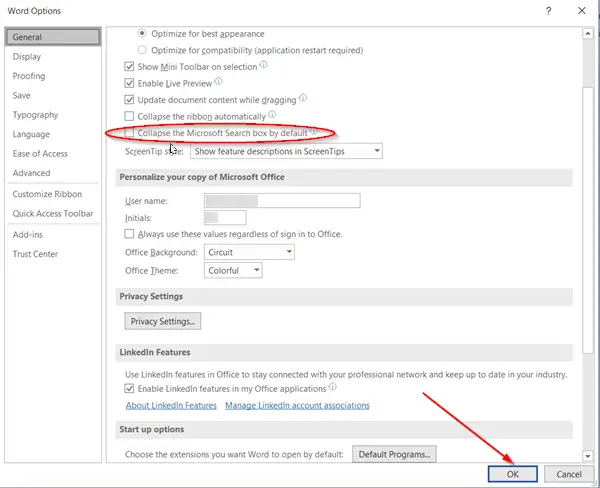Click the vertical scrollbar thumb
The image size is (600, 488).
[588, 220]
